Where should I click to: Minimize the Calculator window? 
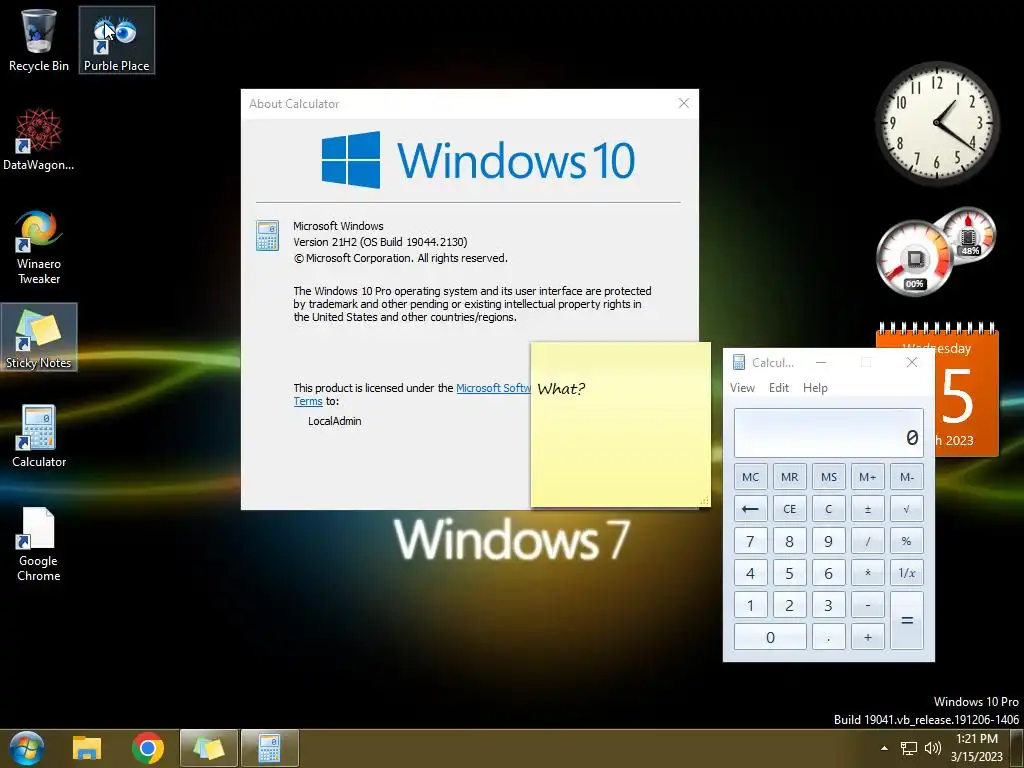point(821,362)
